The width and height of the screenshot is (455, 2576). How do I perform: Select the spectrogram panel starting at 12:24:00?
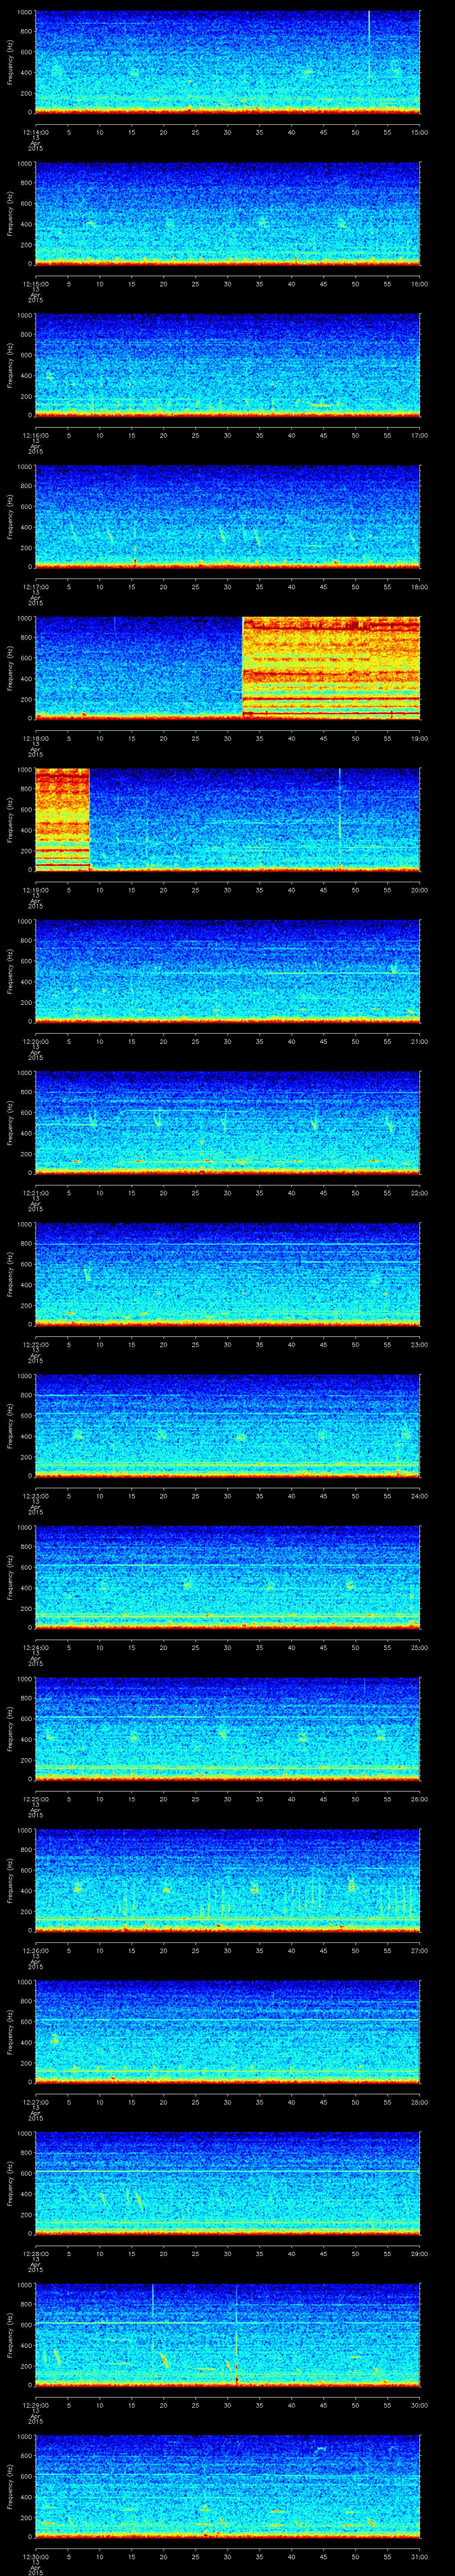tap(228, 1577)
